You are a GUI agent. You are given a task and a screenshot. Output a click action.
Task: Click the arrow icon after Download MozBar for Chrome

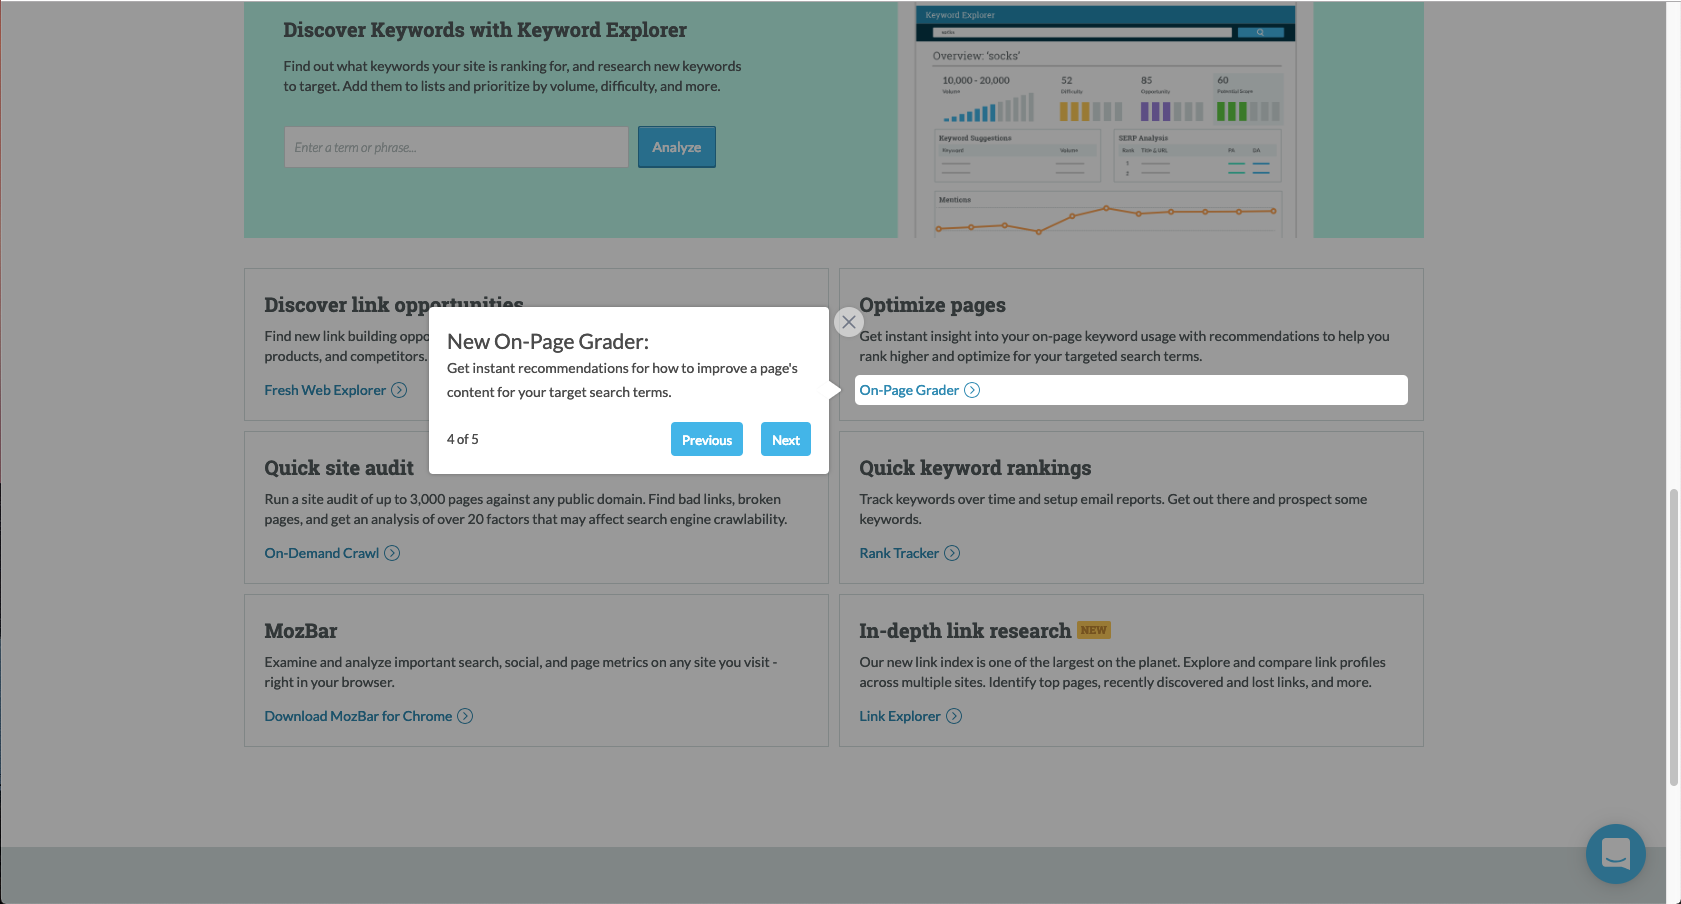tap(465, 716)
